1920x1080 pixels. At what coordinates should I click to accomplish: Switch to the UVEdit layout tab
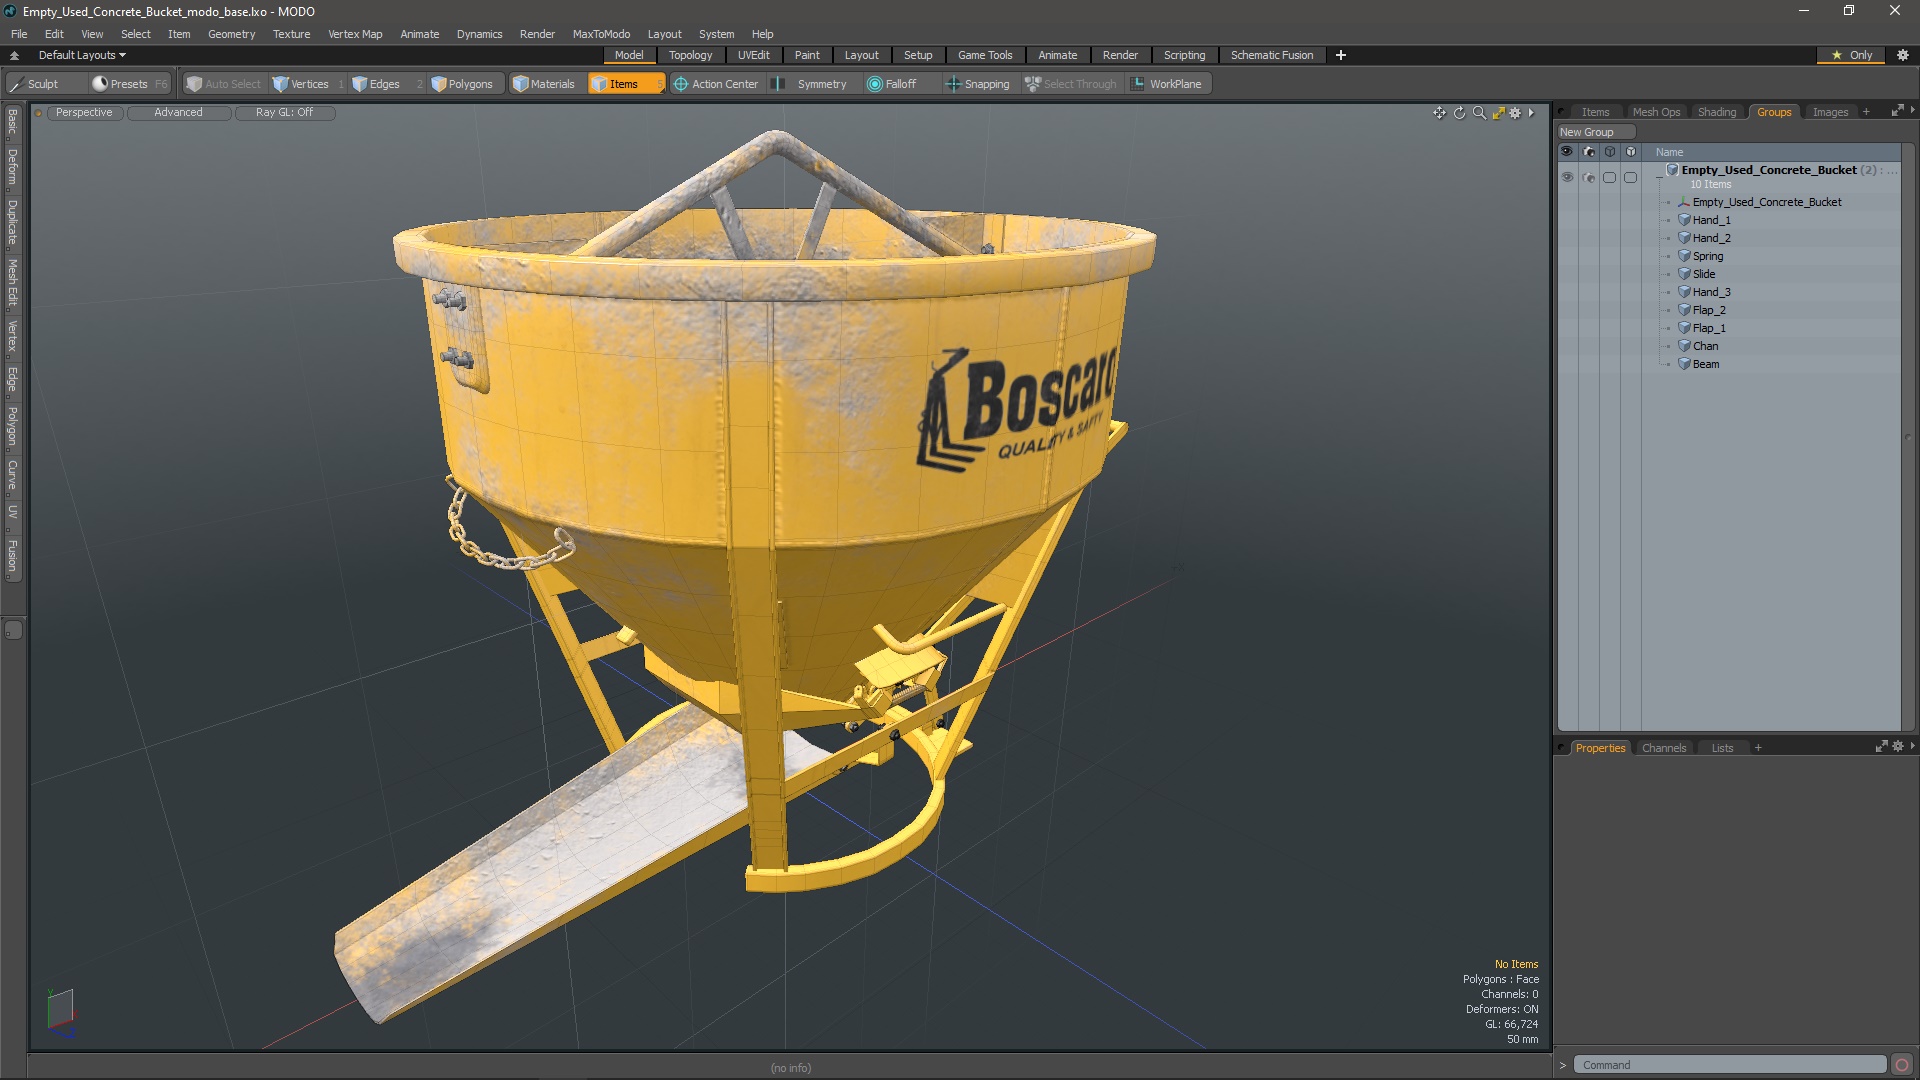pos(753,55)
